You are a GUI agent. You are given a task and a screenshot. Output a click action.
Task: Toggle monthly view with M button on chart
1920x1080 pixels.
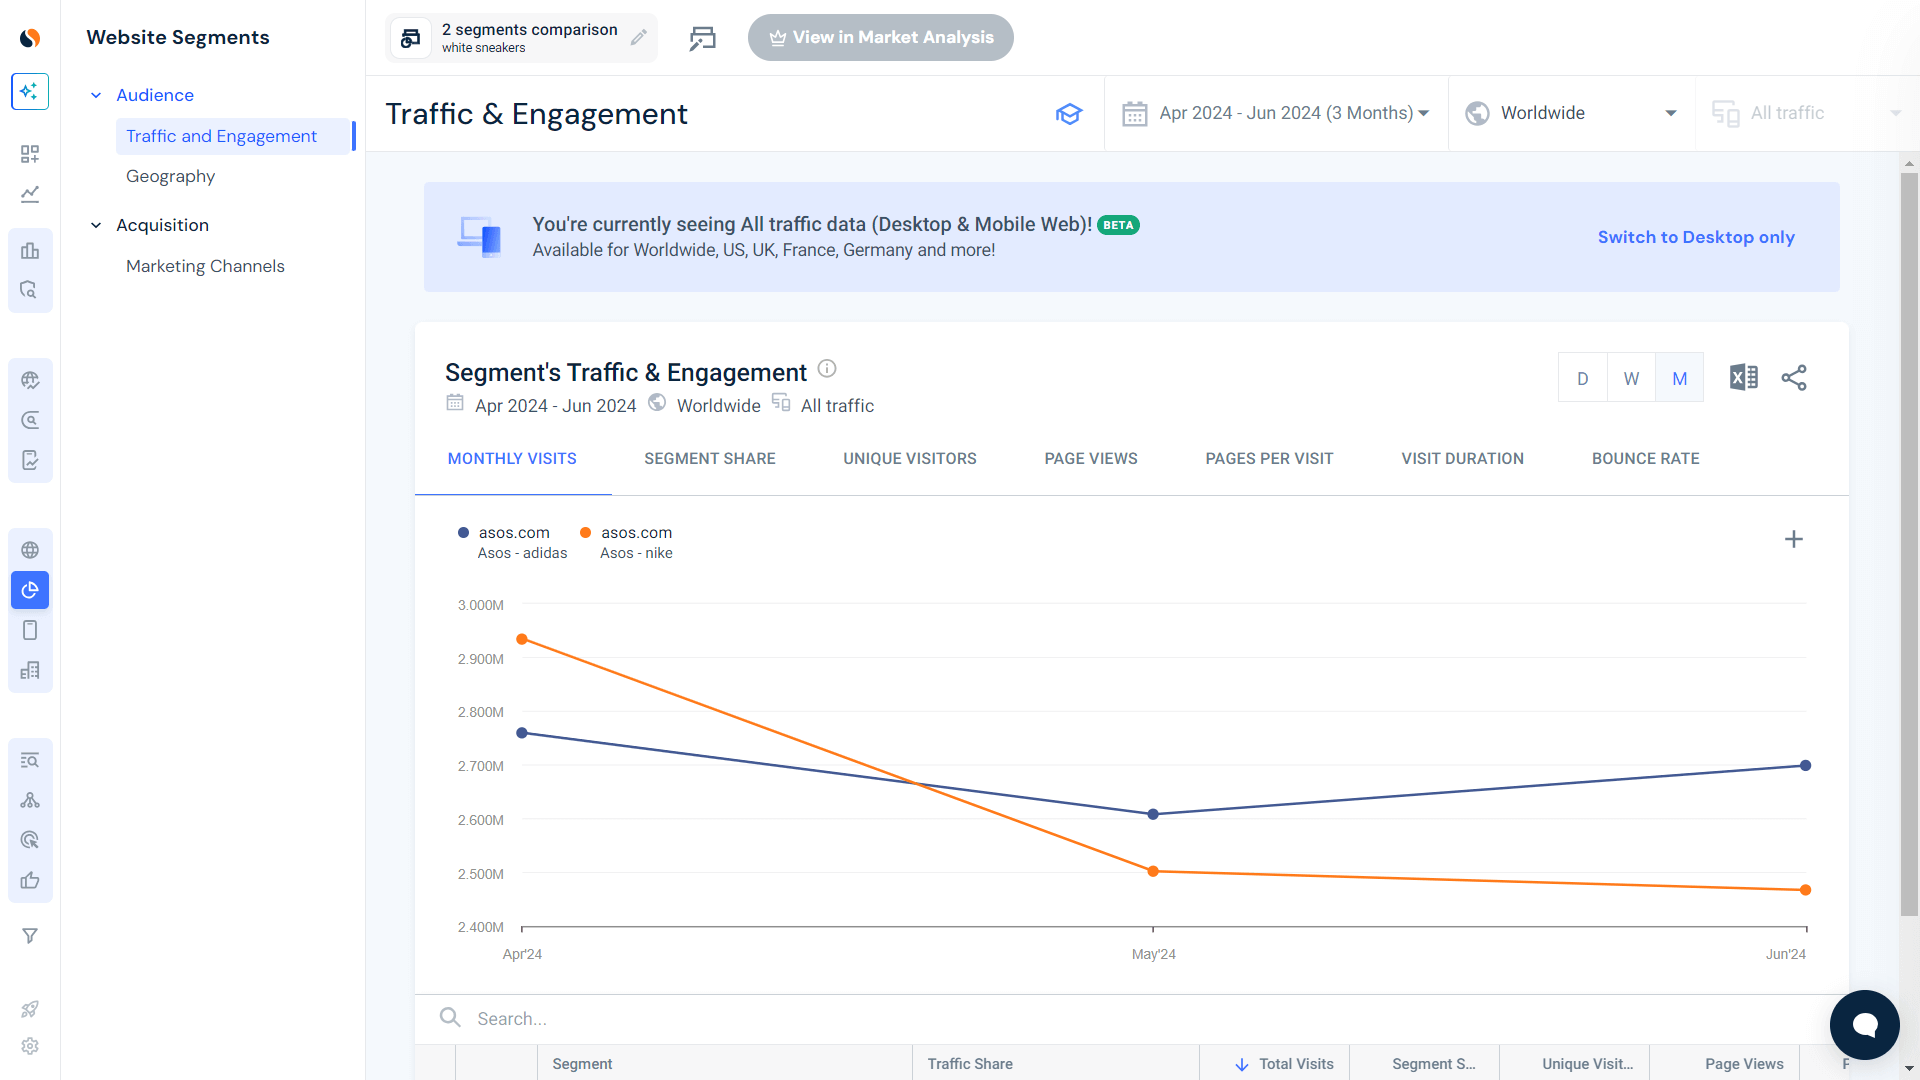coord(1680,378)
